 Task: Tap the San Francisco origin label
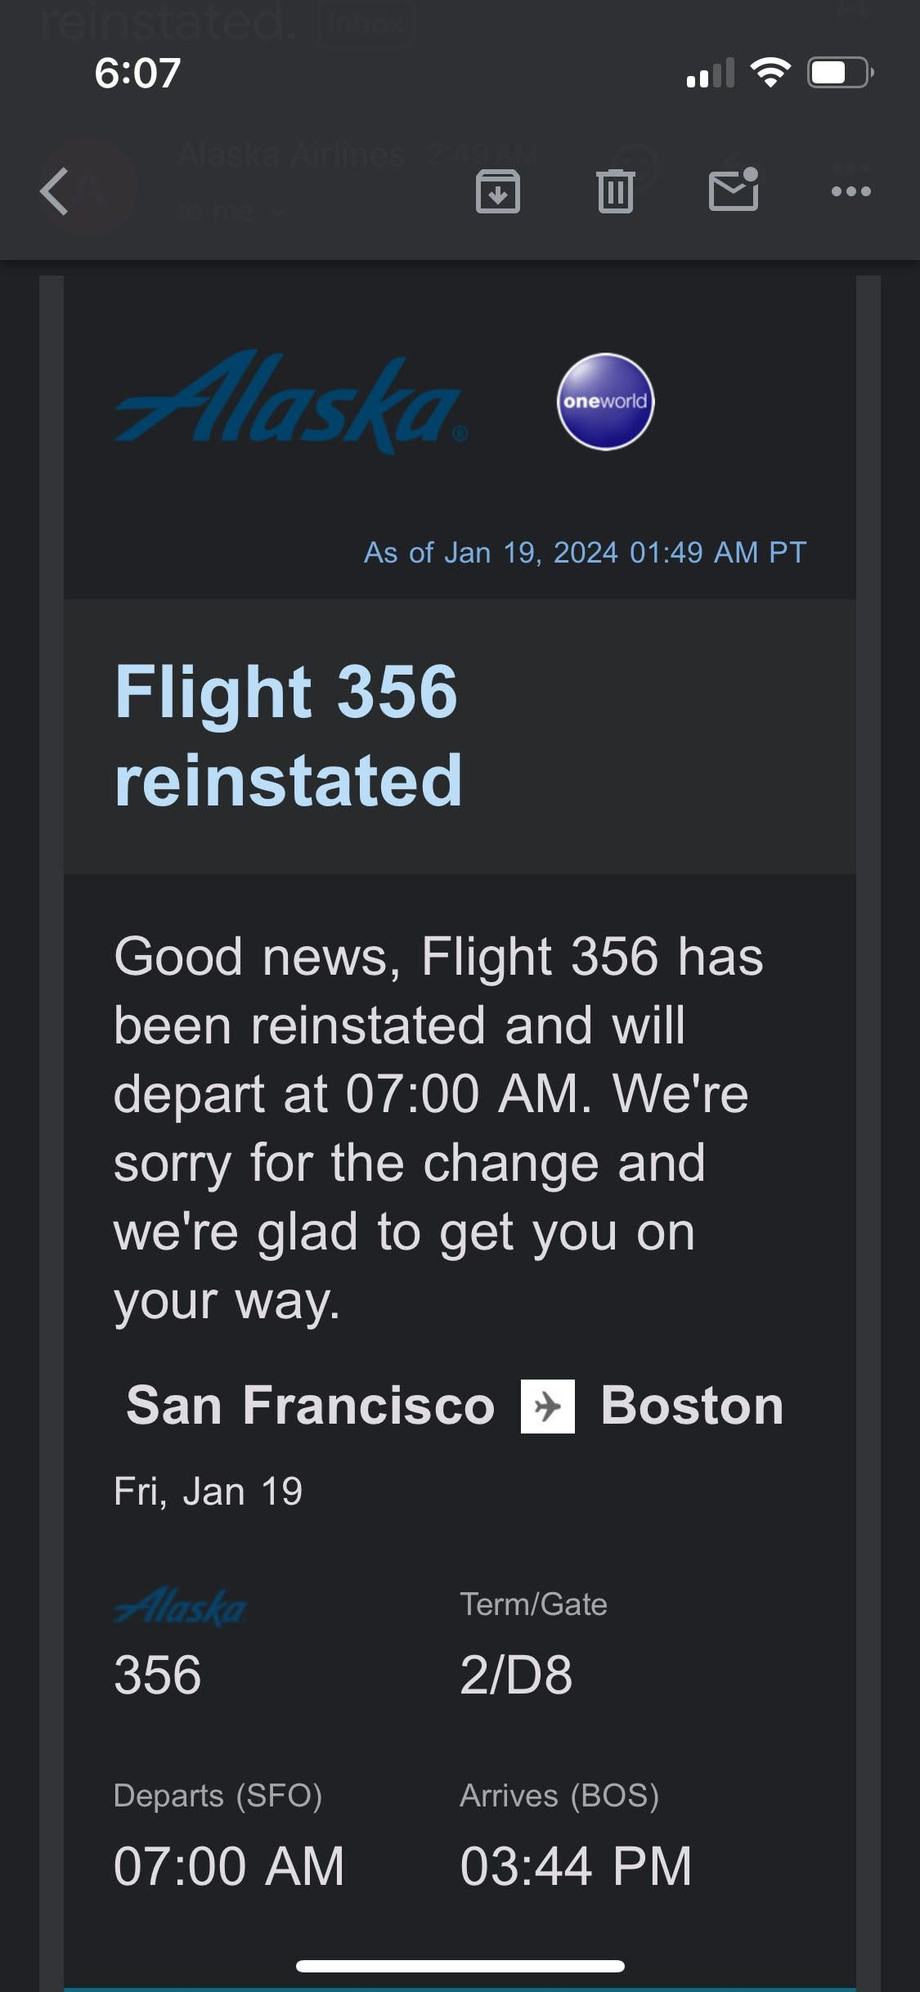[310, 1406]
